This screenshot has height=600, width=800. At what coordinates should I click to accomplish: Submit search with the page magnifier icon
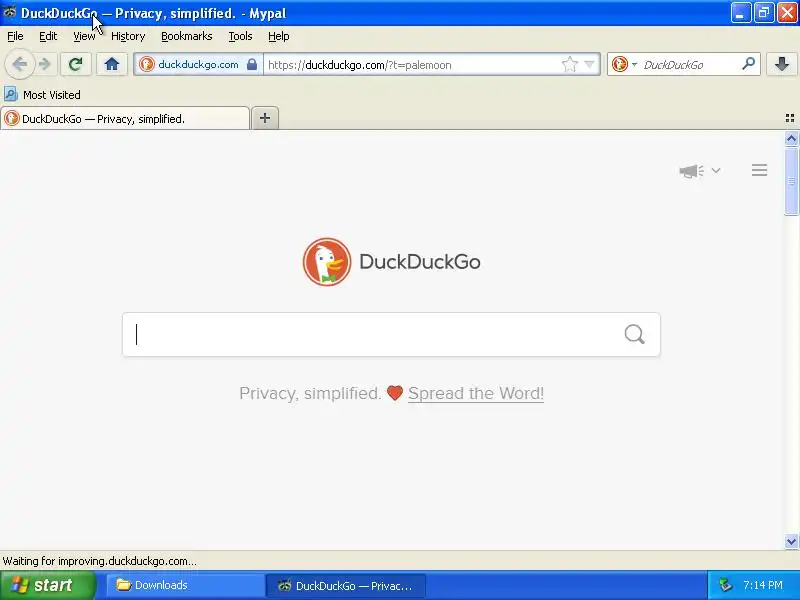click(x=634, y=335)
